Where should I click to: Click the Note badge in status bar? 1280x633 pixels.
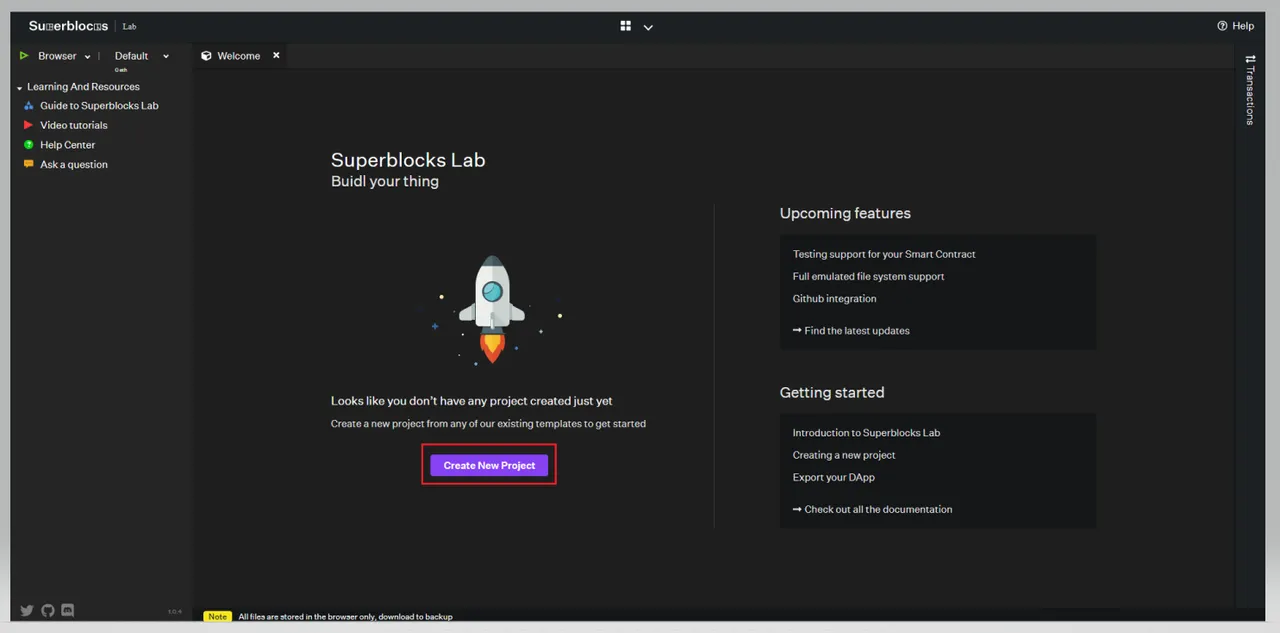tap(218, 617)
